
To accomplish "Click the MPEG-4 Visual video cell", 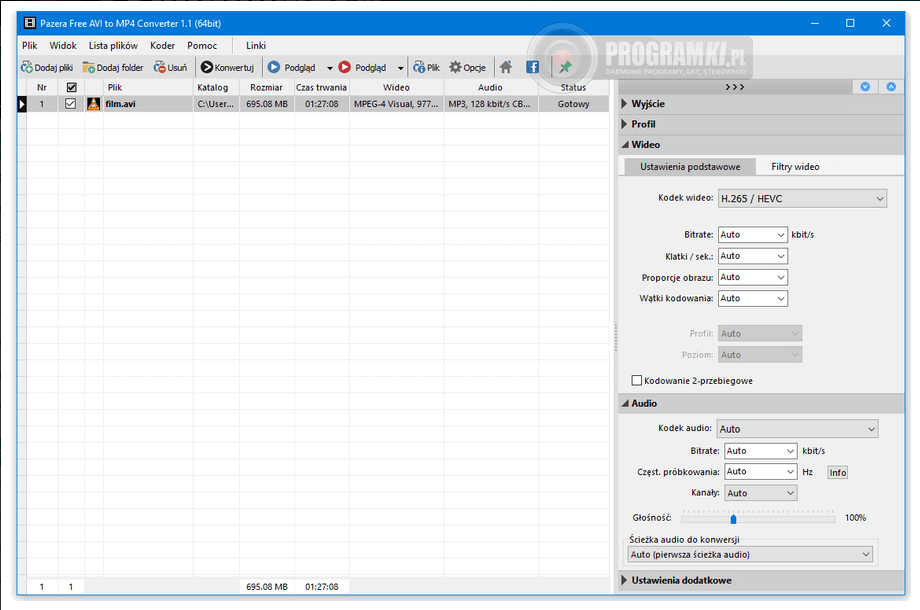I will tap(397, 104).
